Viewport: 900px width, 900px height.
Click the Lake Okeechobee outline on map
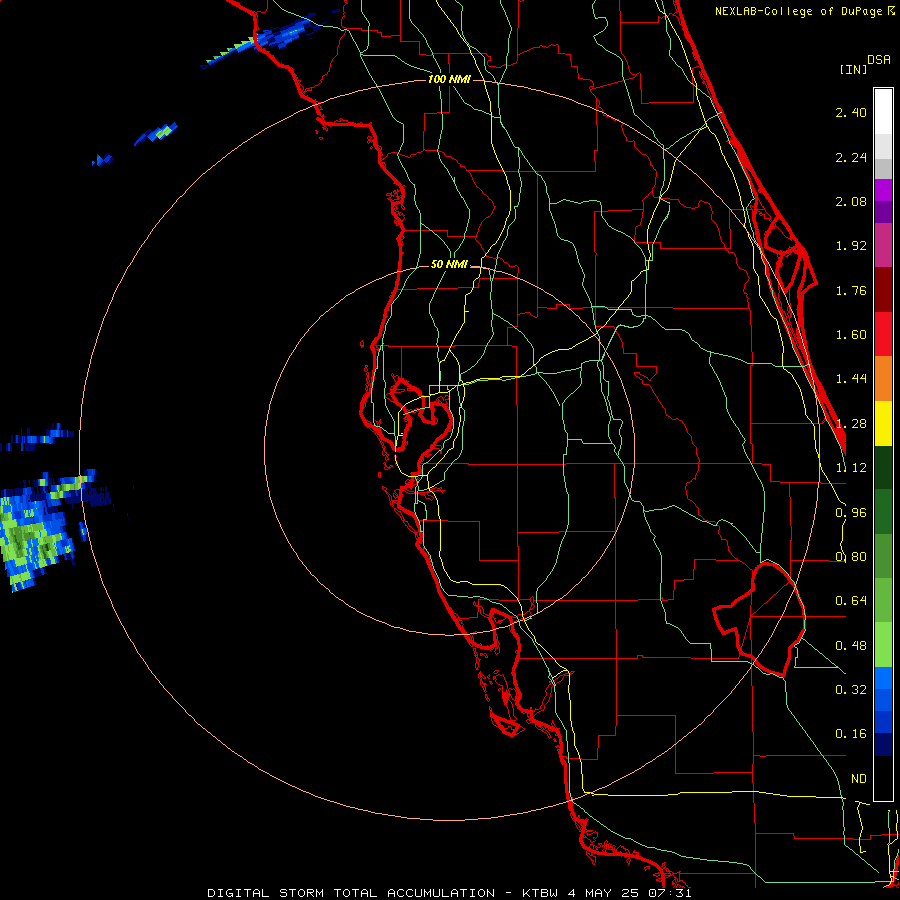759,619
